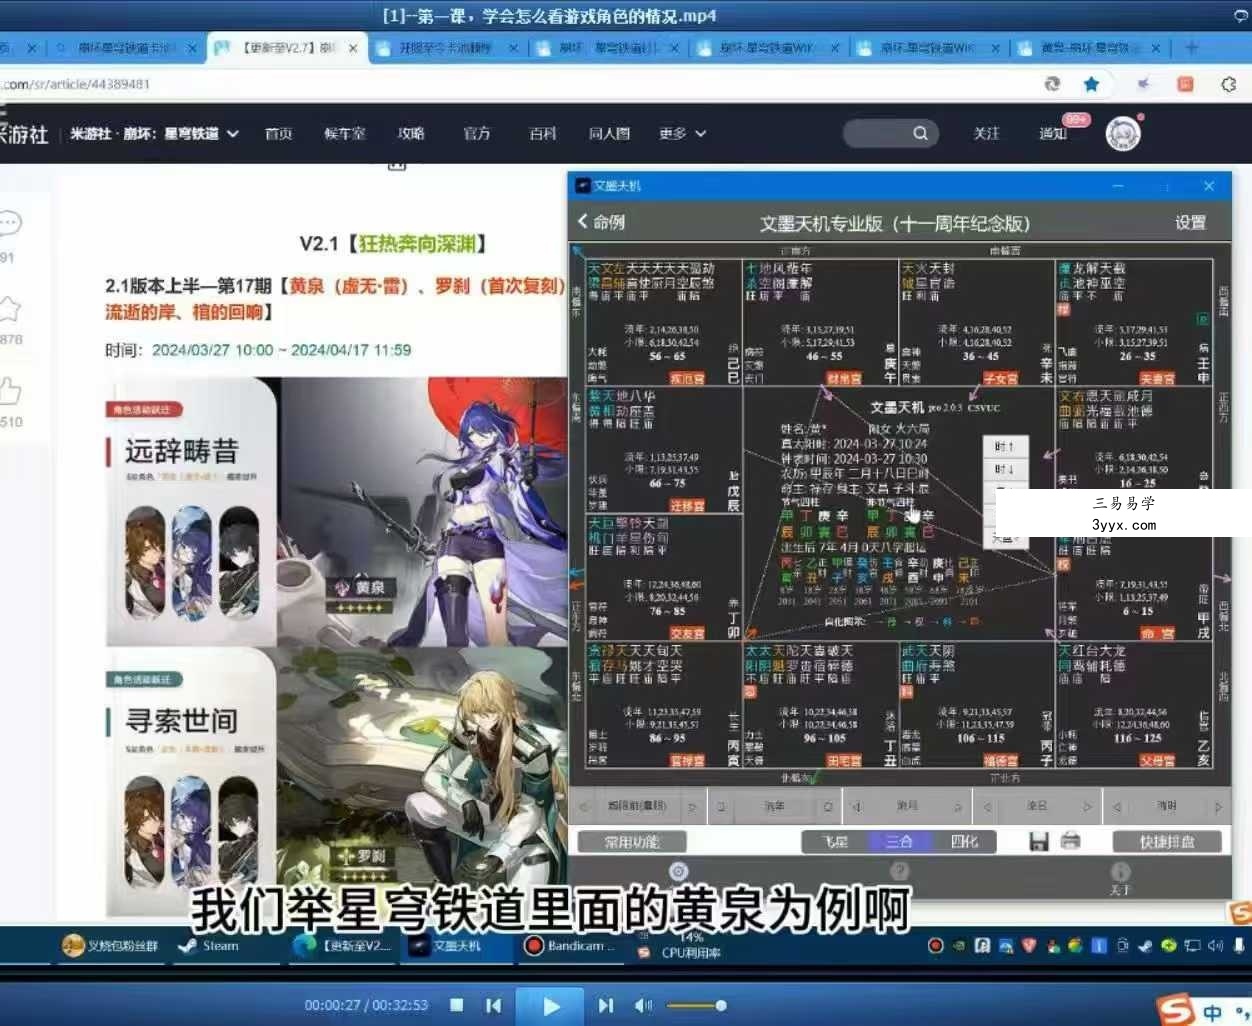Viewport: 1252px width, 1026px height.
Task: Open 首页 in site navigation
Action: coord(278,133)
